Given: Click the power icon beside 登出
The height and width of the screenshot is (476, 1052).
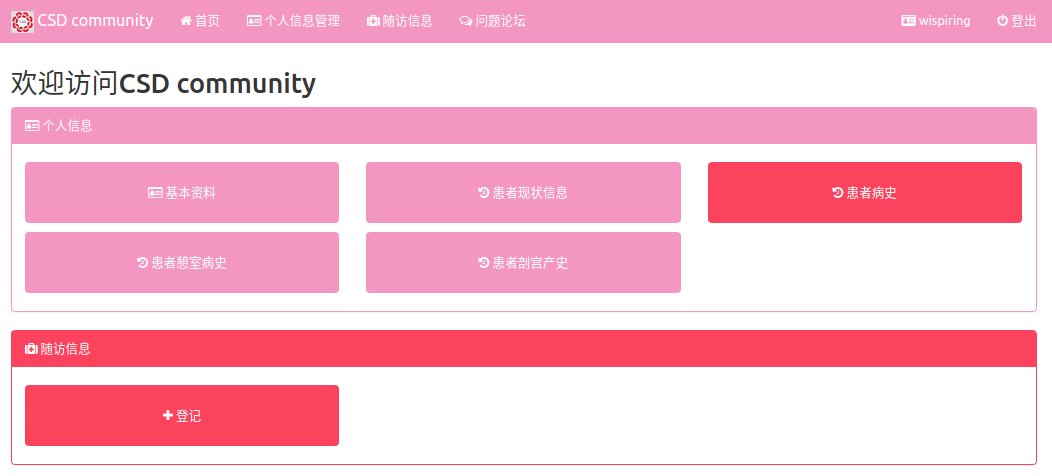Looking at the screenshot, I should point(1002,21).
